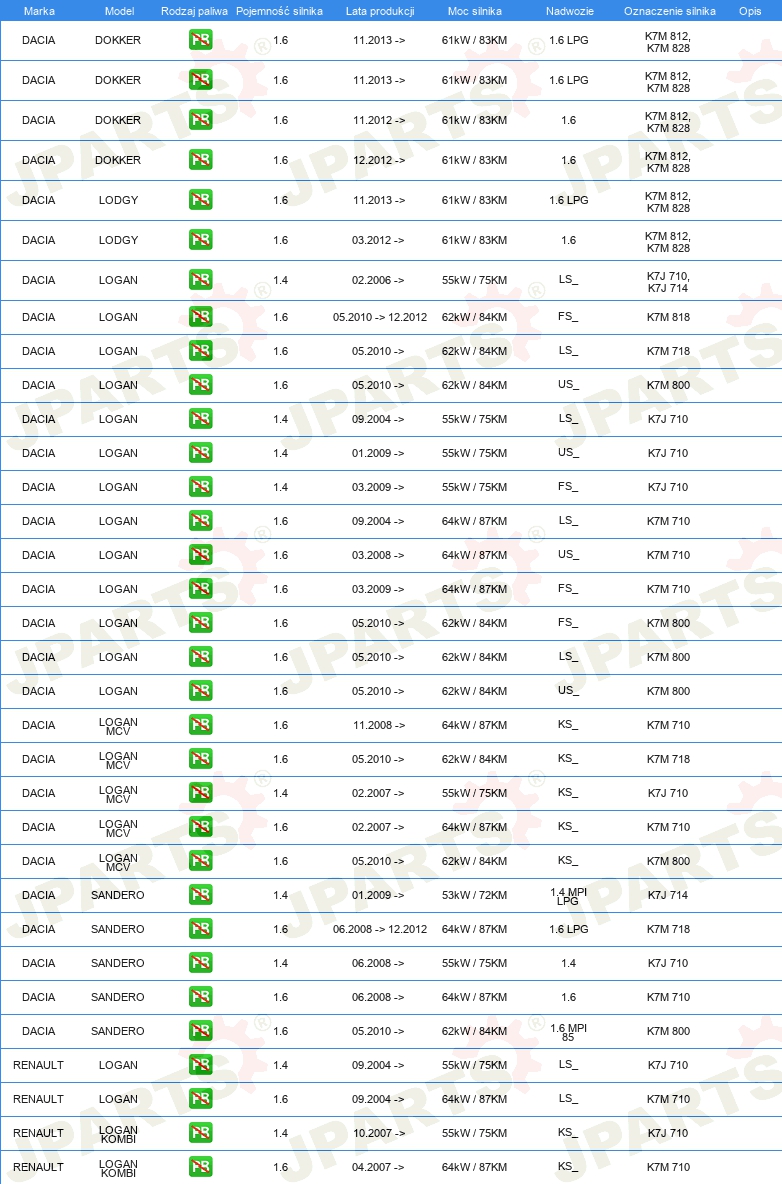
Task: Click fuel icon for Dokker 11.2012 row
Action: (x=201, y=119)
